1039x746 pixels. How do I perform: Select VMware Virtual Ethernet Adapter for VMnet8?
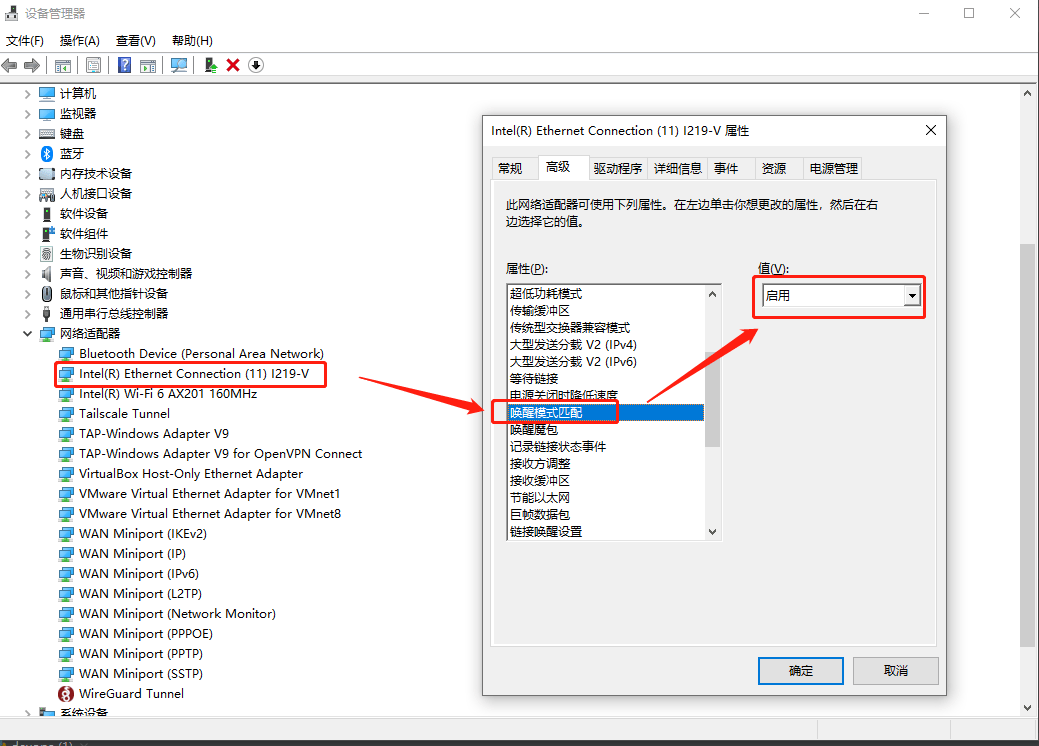[x=209, y=513]
